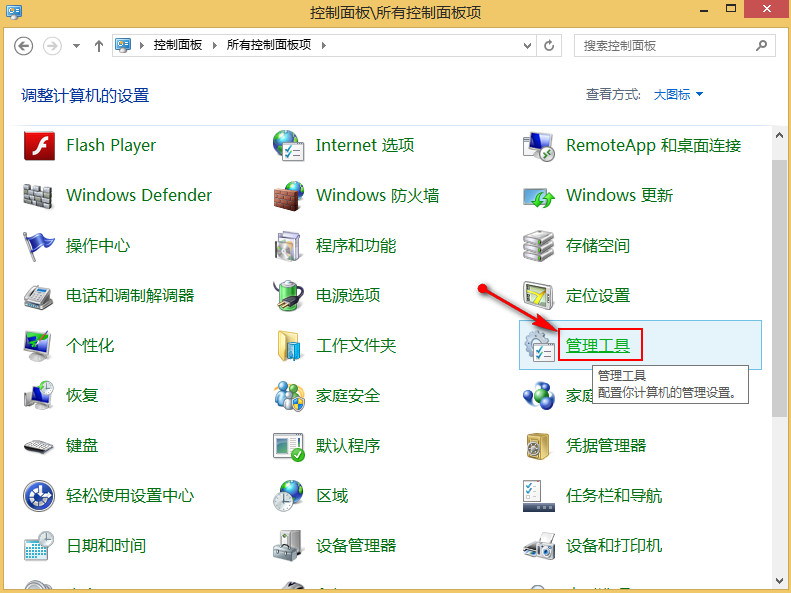
Task: Open the Windows 更新 icon
Action: coord(539,197)
